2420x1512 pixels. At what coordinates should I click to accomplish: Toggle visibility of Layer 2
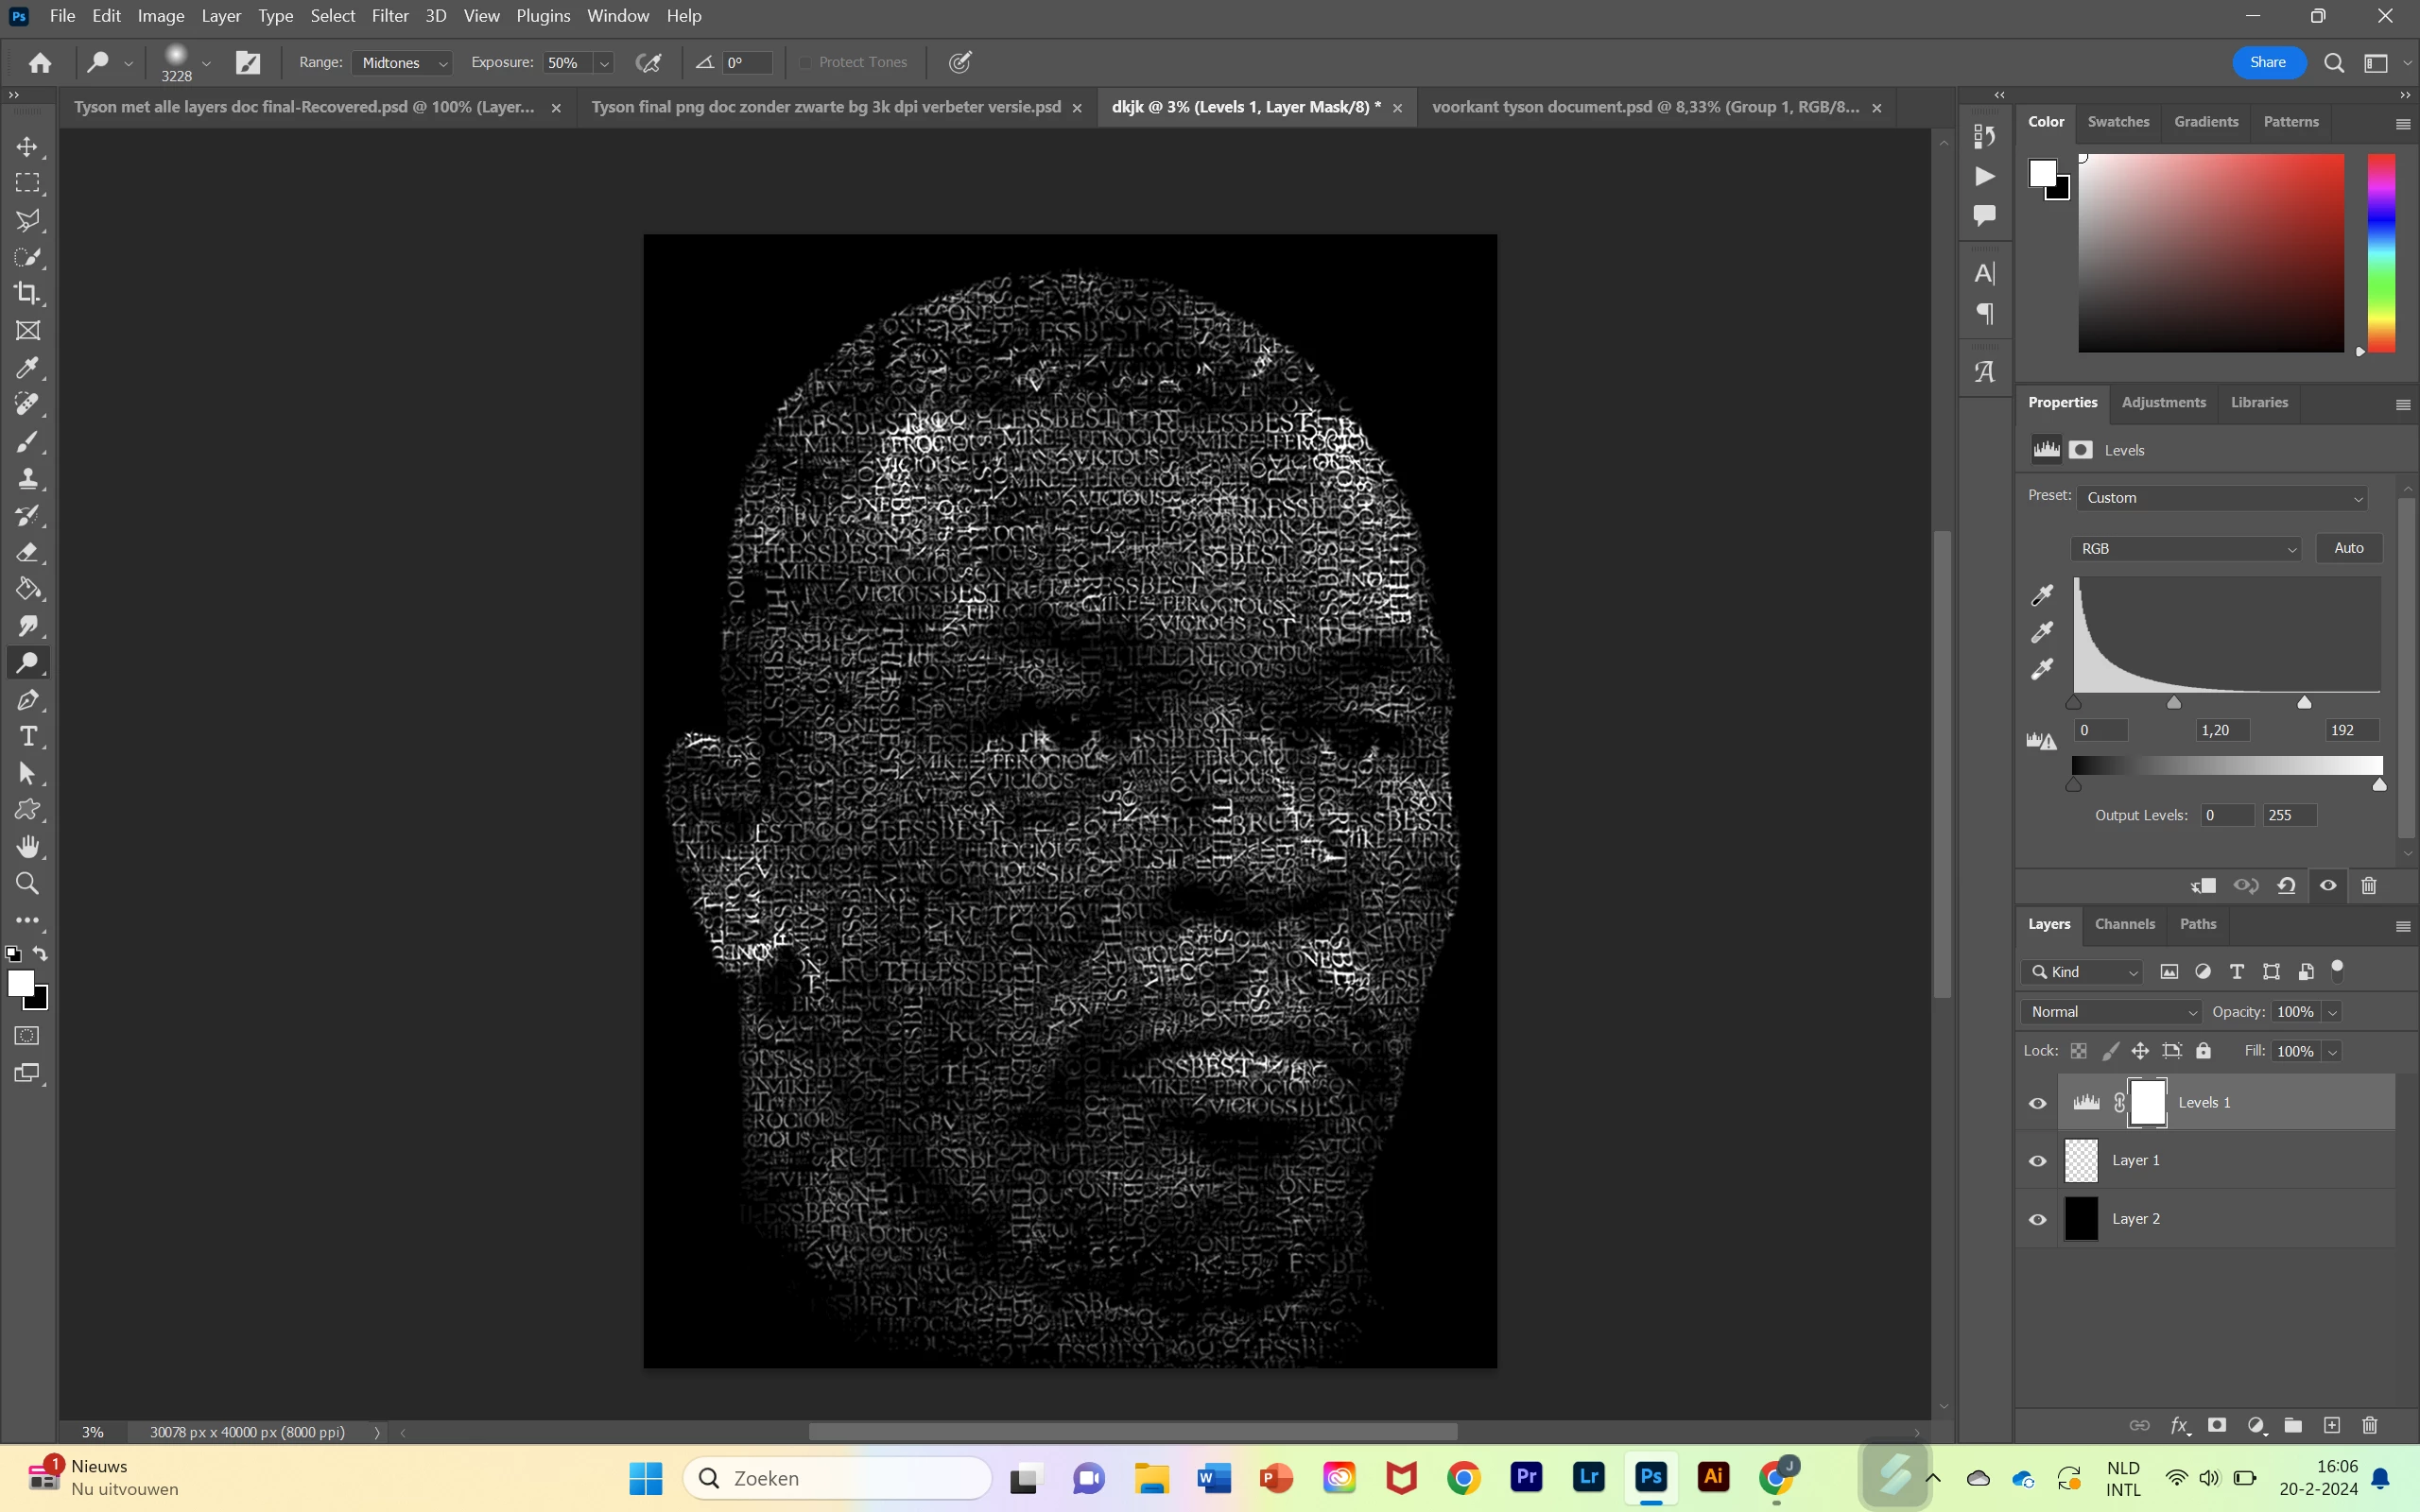coord(2037,1219)
